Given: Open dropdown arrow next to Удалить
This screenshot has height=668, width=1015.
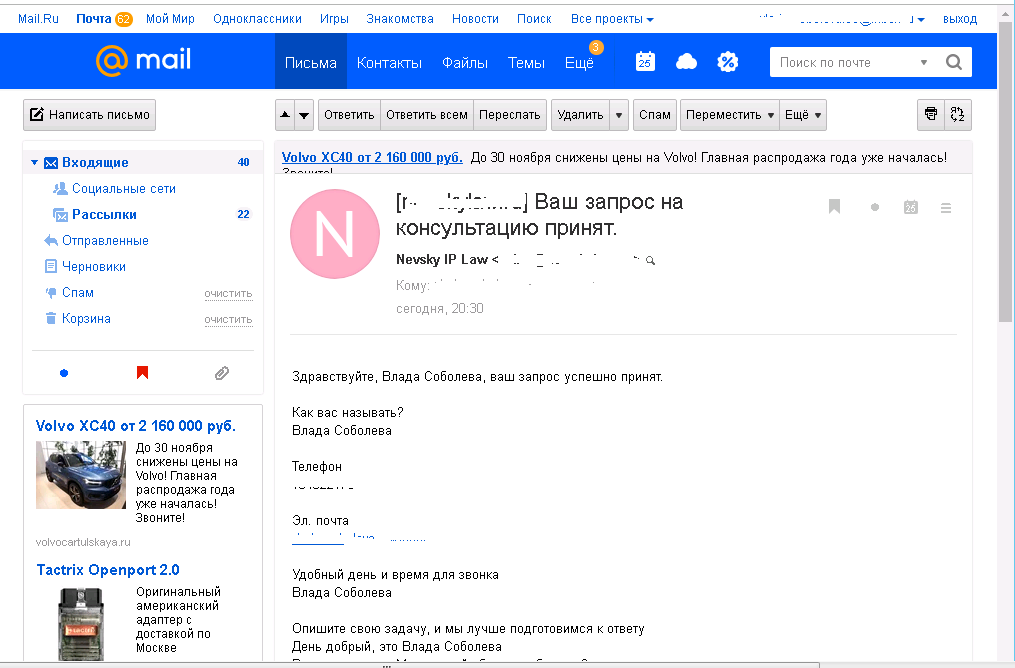Looking at the screenshot, I should point(619,115).
